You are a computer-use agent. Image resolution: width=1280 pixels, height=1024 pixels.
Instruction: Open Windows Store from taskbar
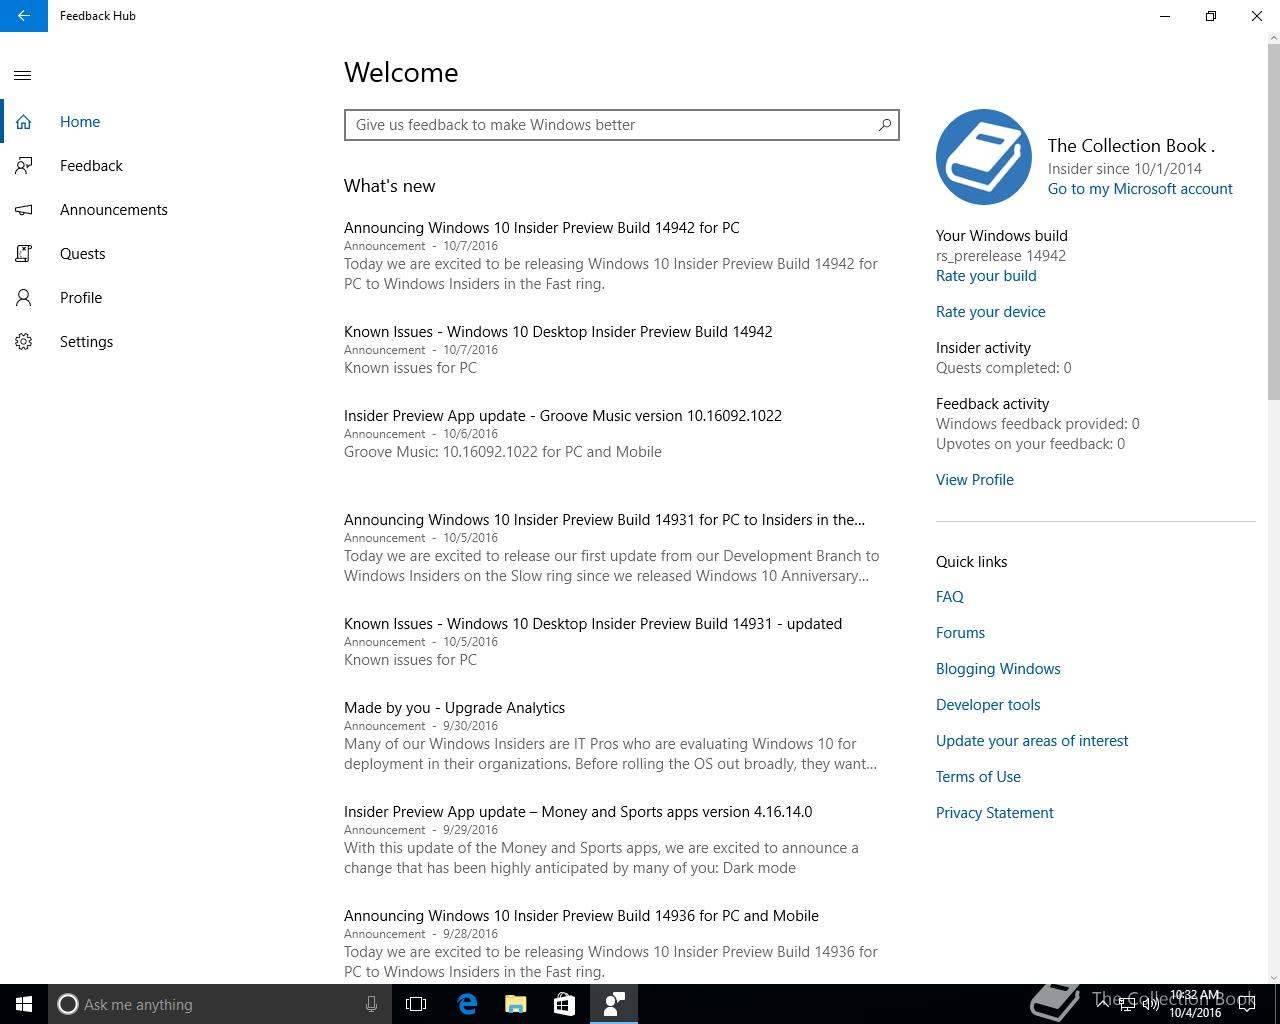click(564, 1004)
